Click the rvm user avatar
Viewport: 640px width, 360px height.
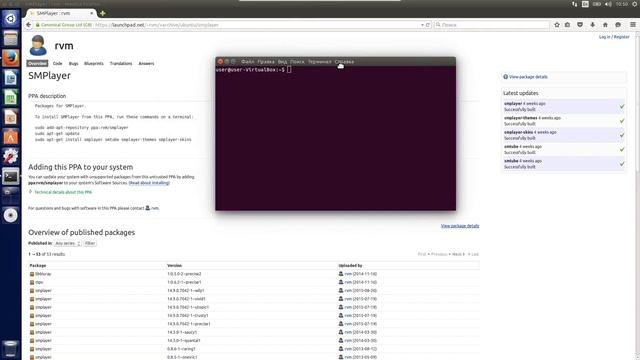click(38, 45)
